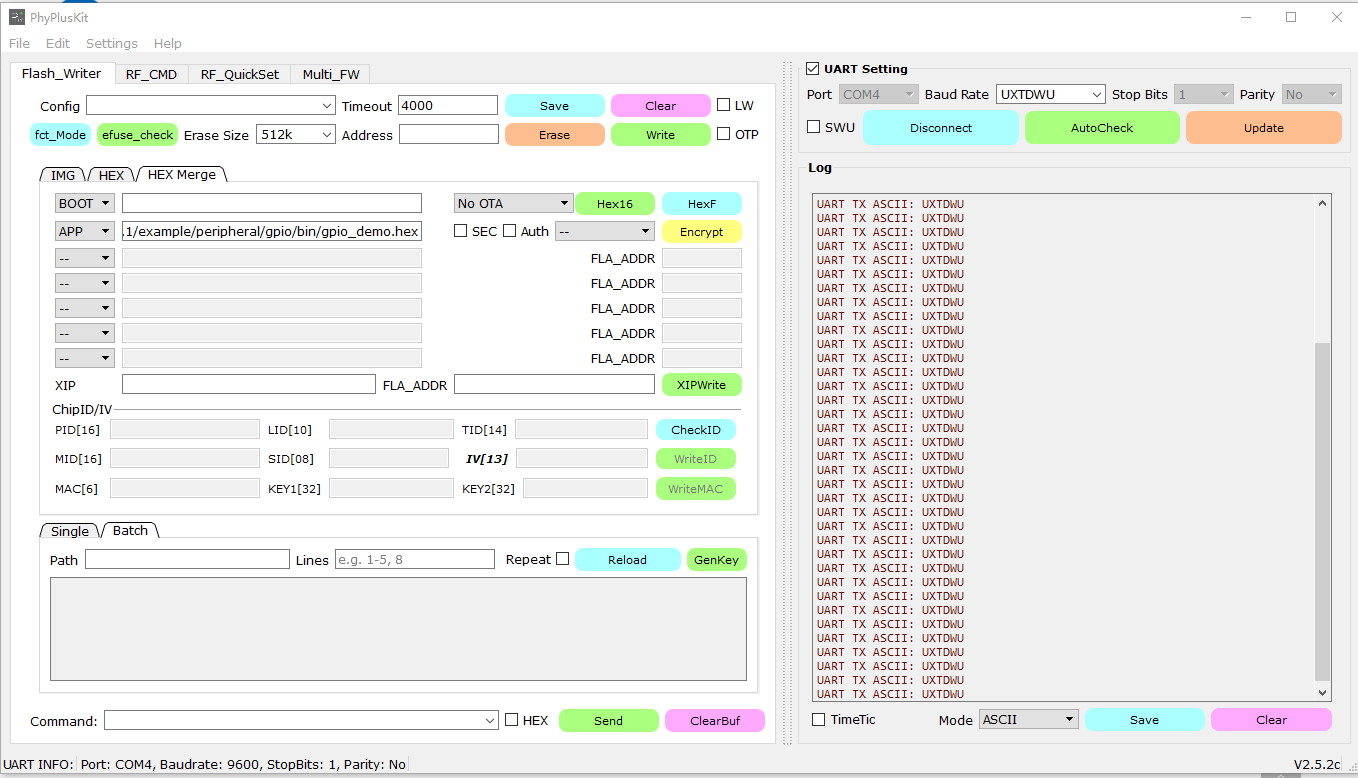
Task: Click the orange Update button
Action: [x=1264, y=128]
